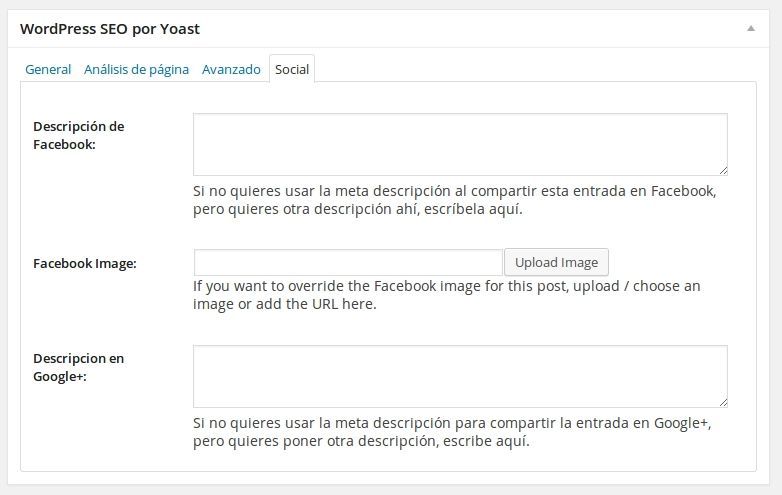Switch to the General tab
Viewport: 782px width, 495px height.
(48, 69)
